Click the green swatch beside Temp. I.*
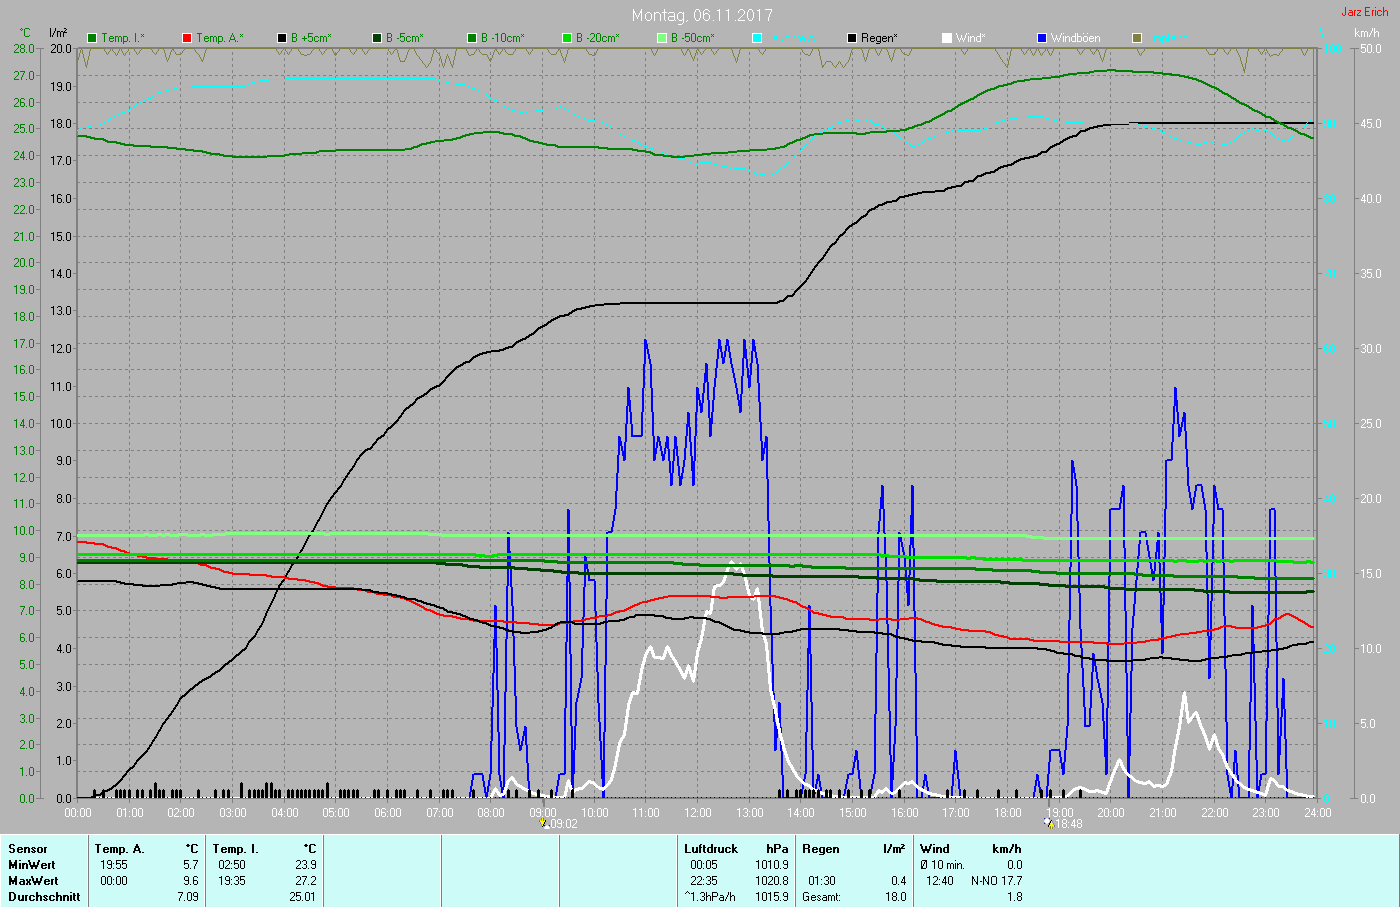This screenshot has width=1400, height=907. [x=92, y=38]
